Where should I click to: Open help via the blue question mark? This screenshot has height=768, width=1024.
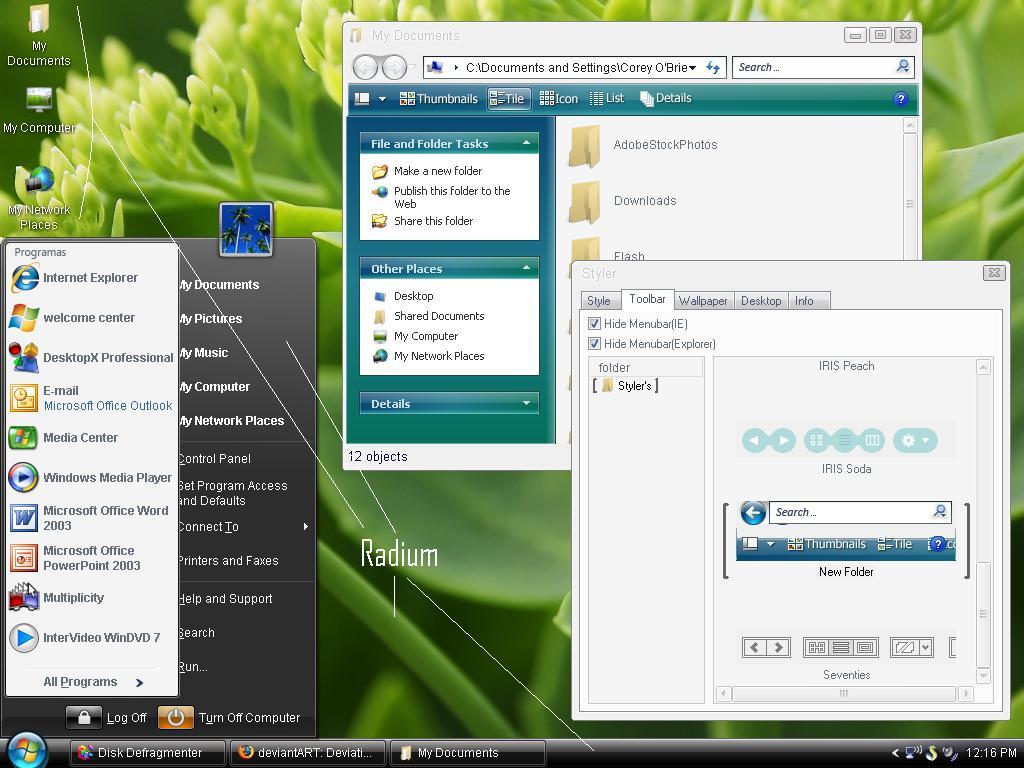[x=901, y=99]
